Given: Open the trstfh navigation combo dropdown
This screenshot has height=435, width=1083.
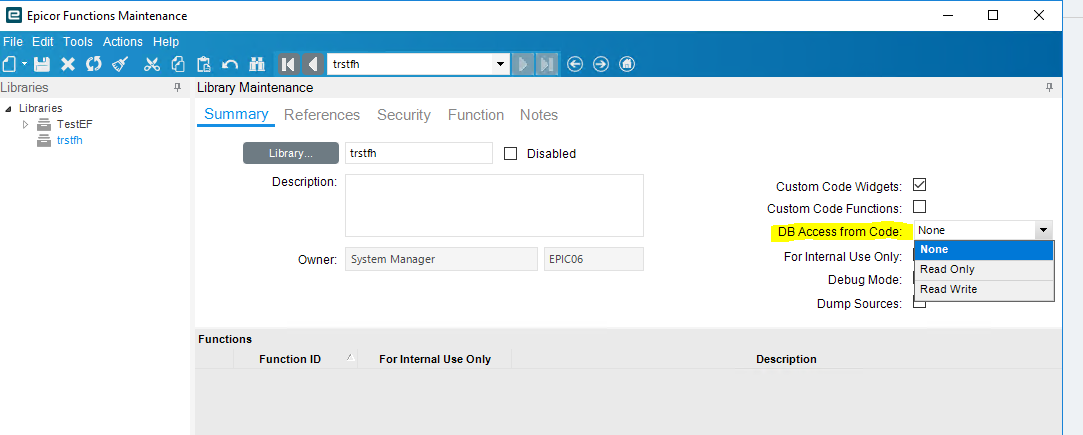Looking at the screenshot, I should 501,64.
